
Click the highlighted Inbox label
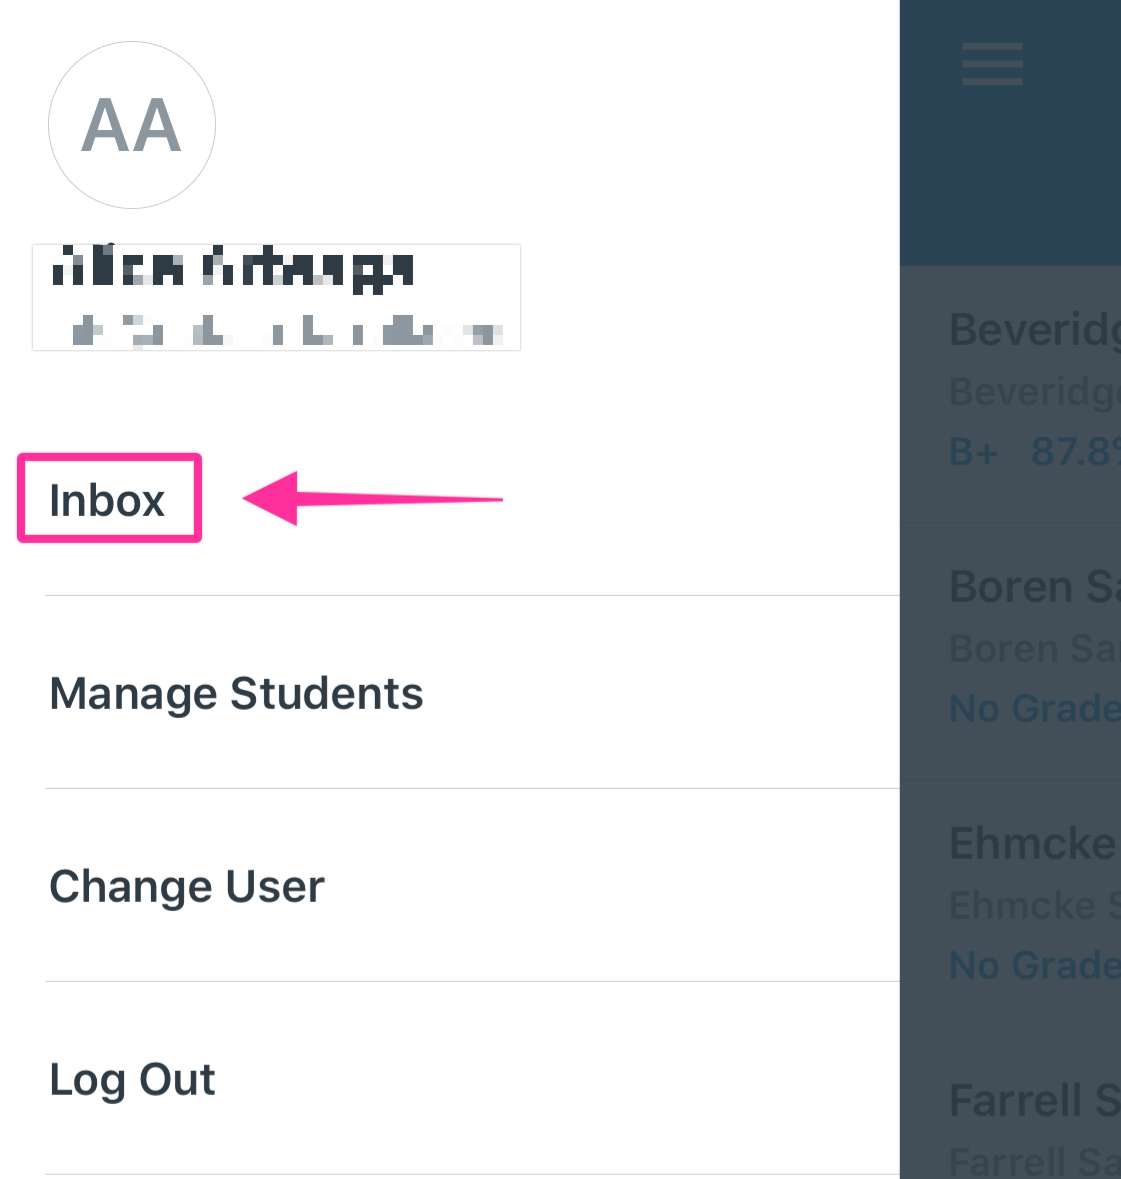point(107,497)
